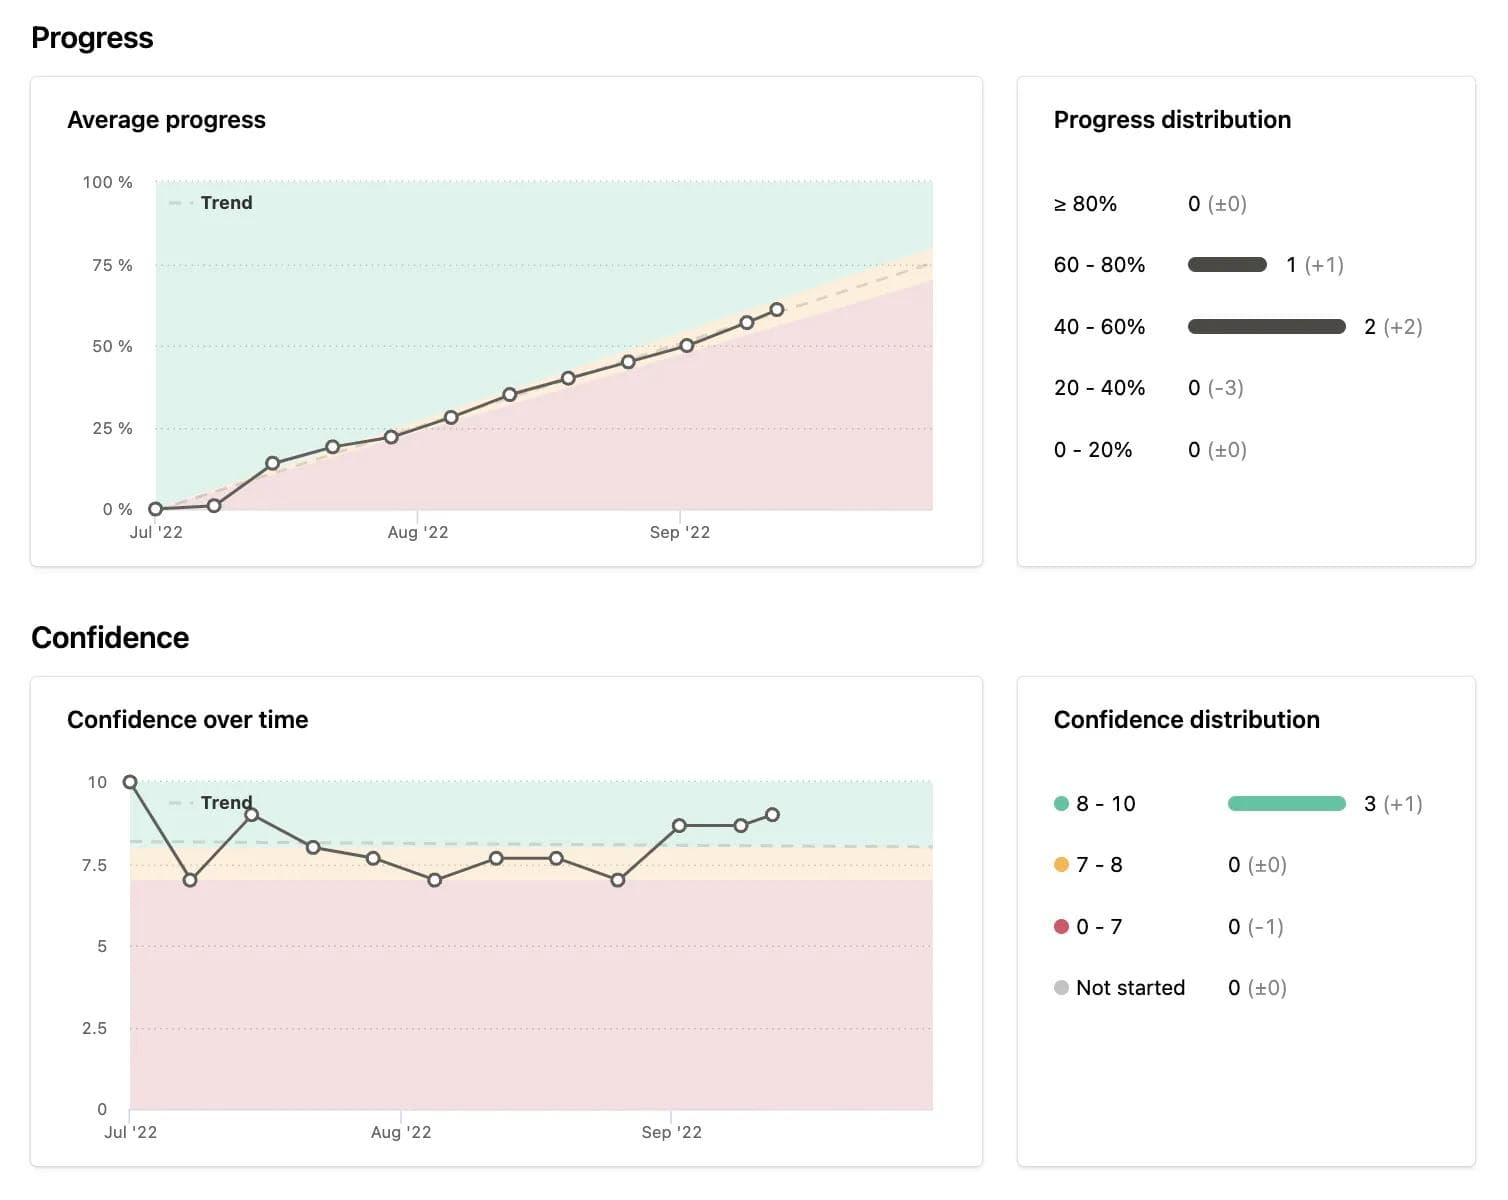Expand the 20 - 40% distribution row
Screen dimensions: 1508x1200
click(1099, 388)
